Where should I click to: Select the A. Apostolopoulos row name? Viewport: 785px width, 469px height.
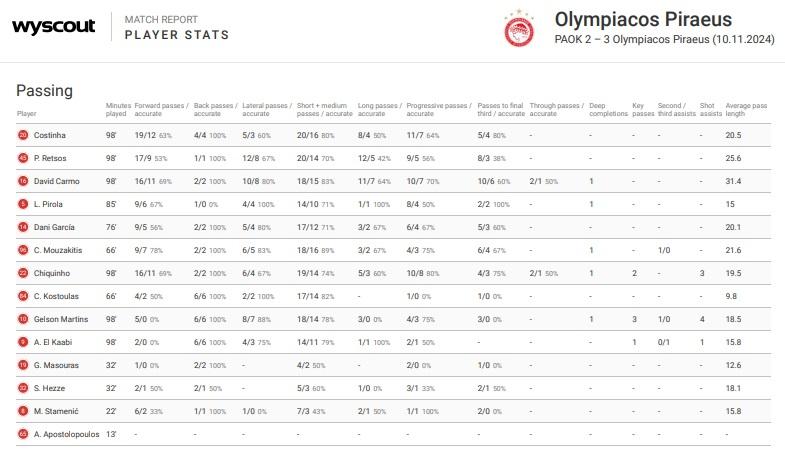(x=66, y=434)
